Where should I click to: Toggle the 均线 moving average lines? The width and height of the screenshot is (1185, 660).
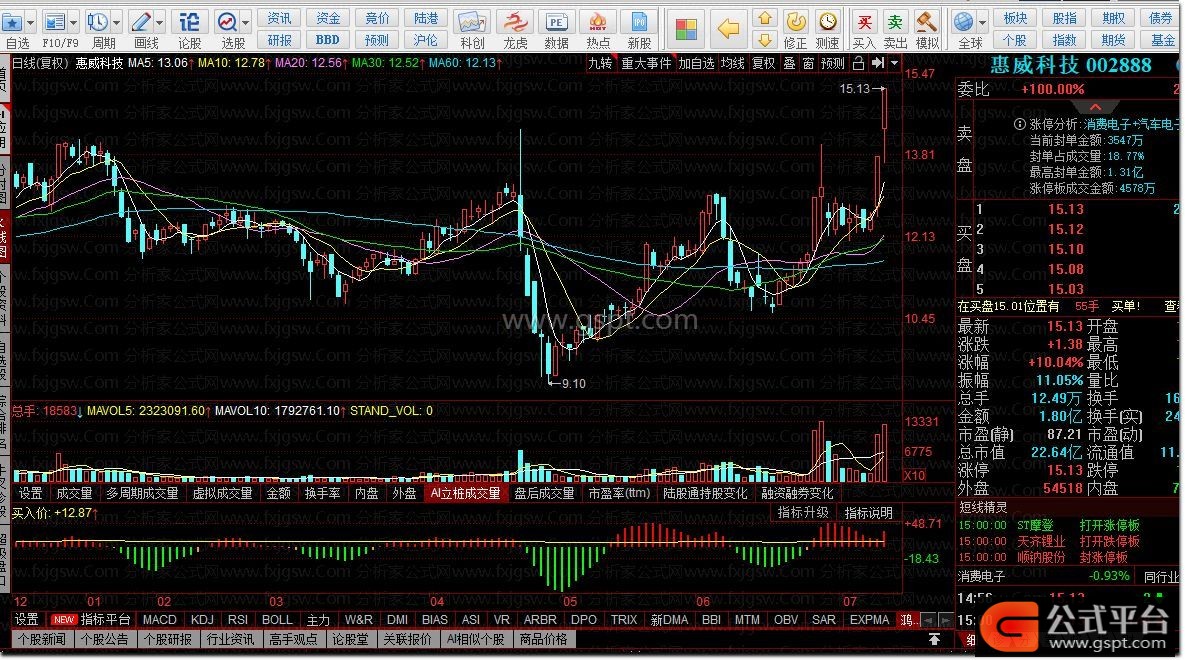click(x=732, y=64)
